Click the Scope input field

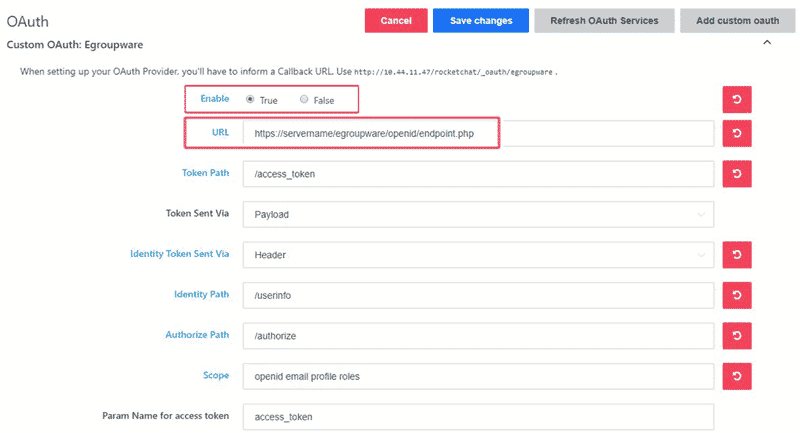[478, 376]
